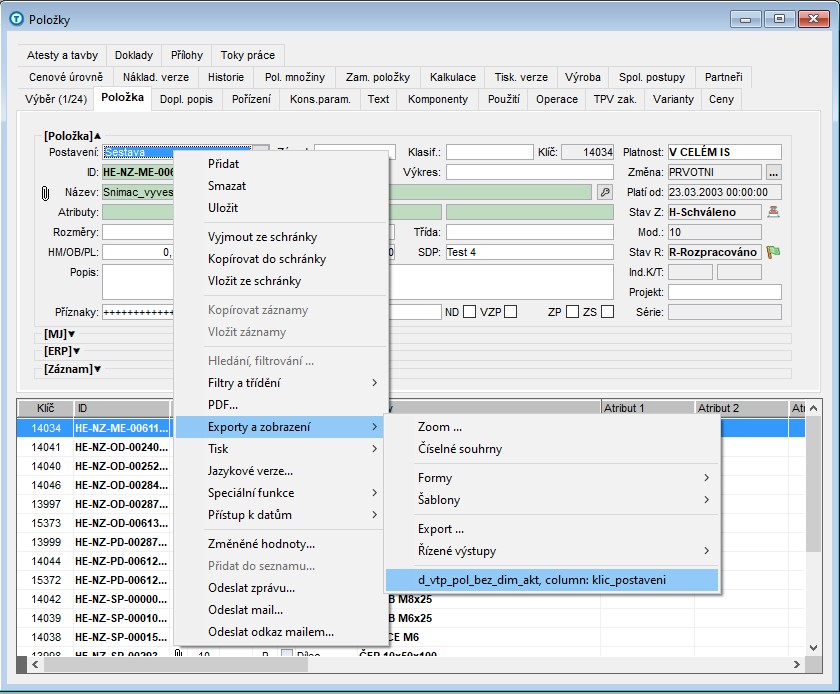Expand the Šablony submenu
Screen dimensions: 840x694
[552, 499]
